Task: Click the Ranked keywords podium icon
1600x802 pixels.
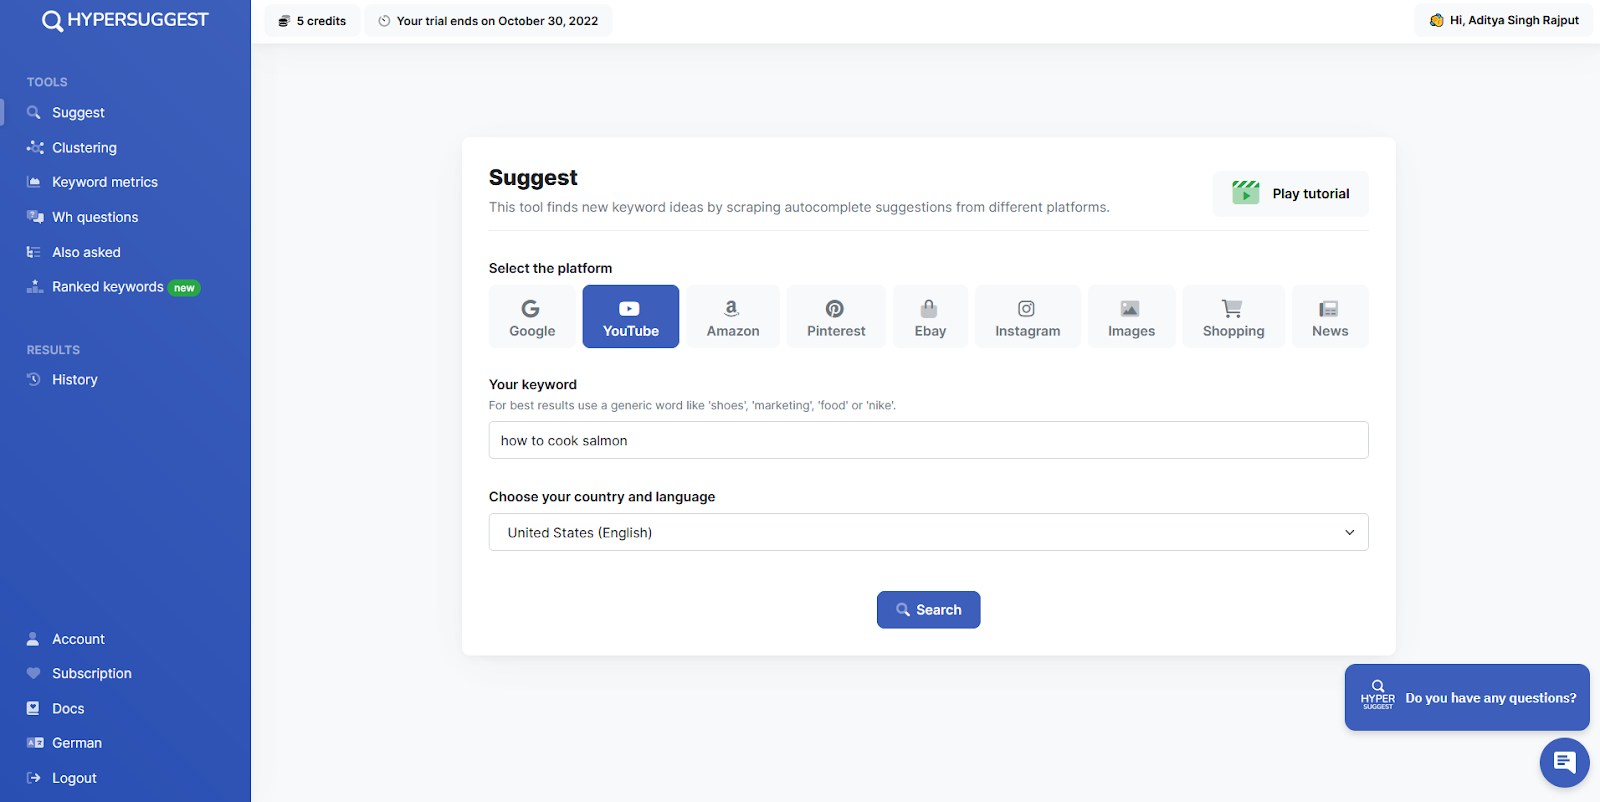Action: point(35,287)
